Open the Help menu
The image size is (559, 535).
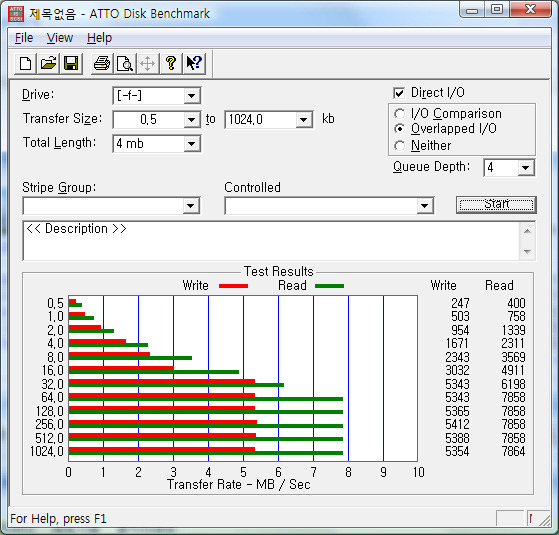tap(99, 38)
